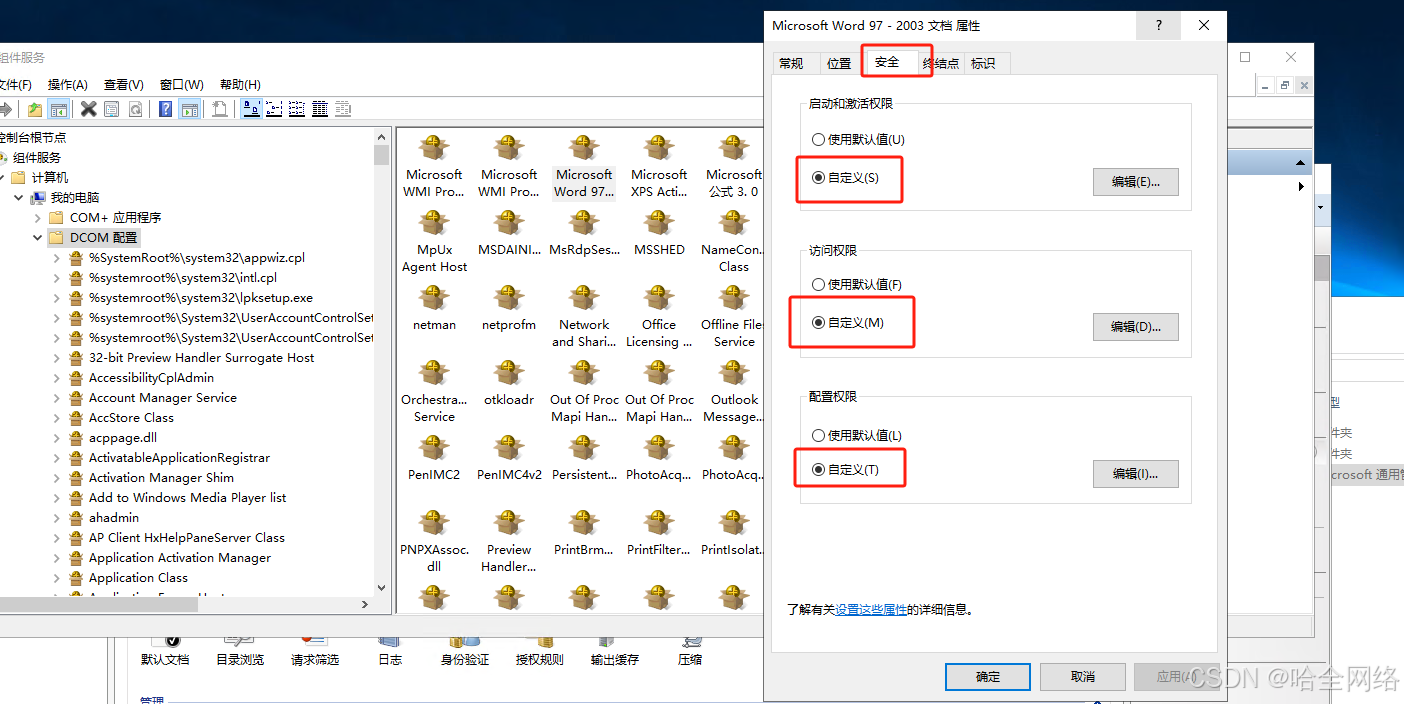The height and width of the screenshot is (704, 1404).
Task: Expand the Application Class tree node
Action: tap(56, 577)
